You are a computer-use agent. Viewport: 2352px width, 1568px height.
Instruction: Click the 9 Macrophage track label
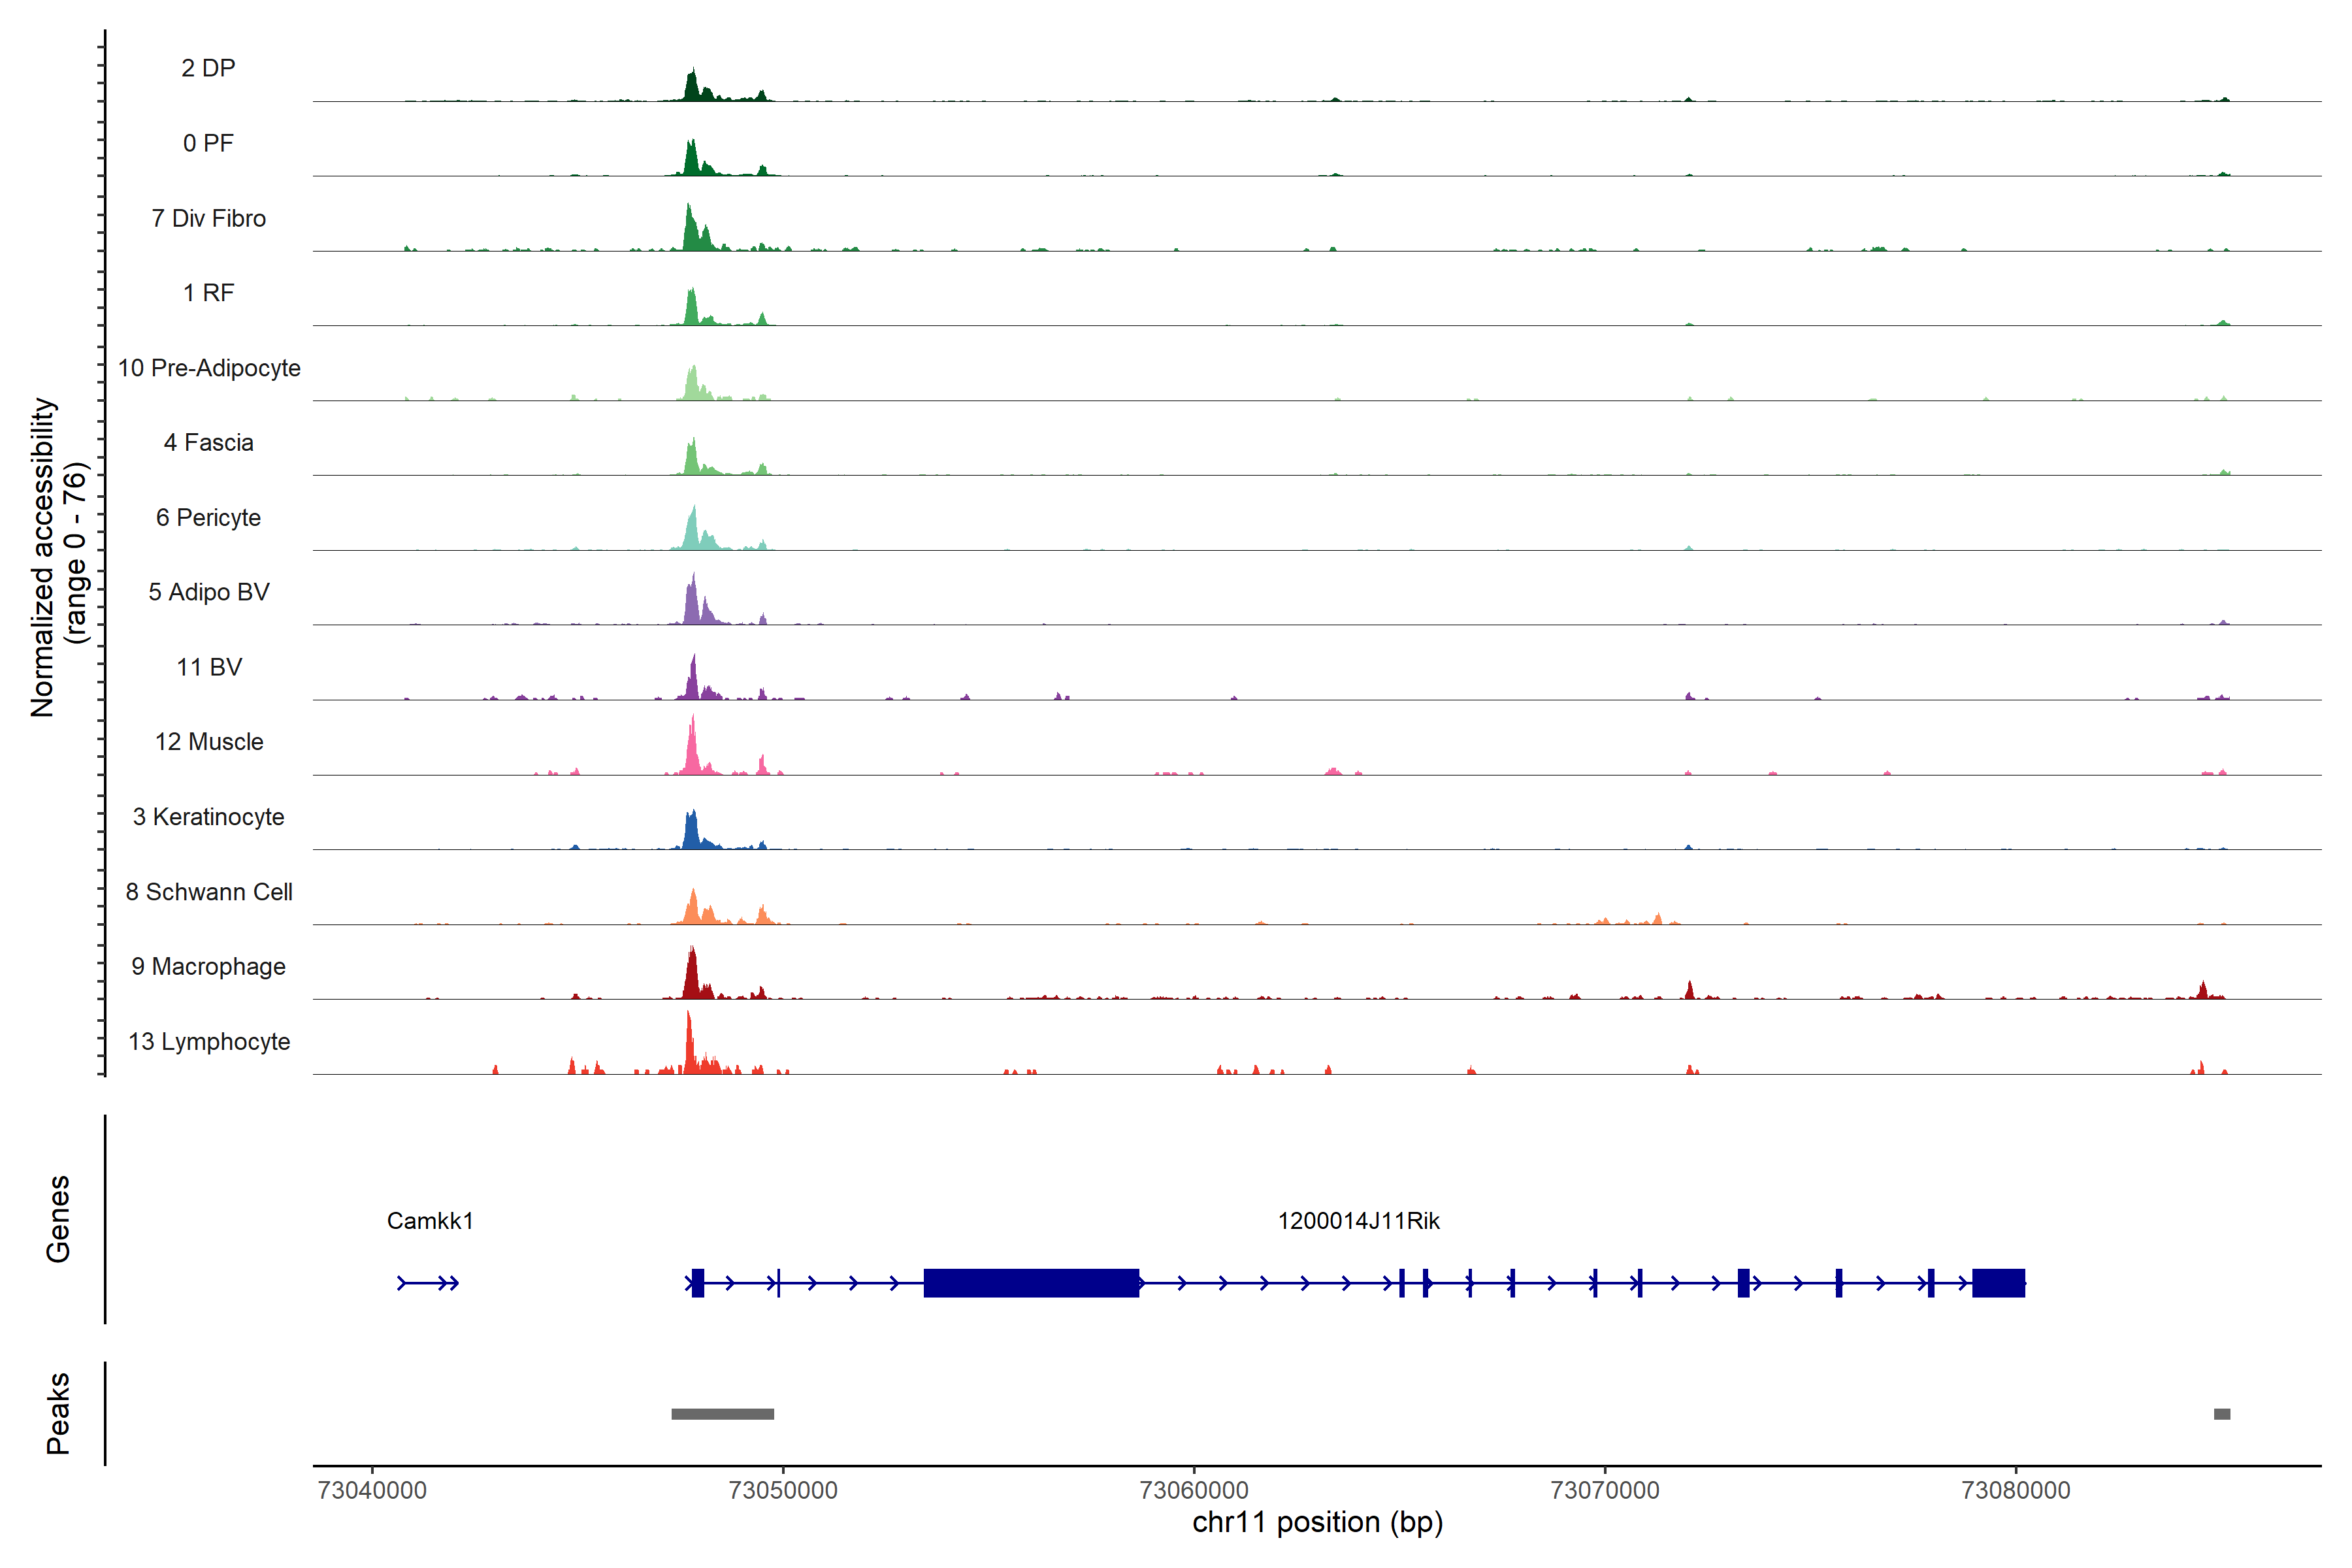tap(208, 967)
